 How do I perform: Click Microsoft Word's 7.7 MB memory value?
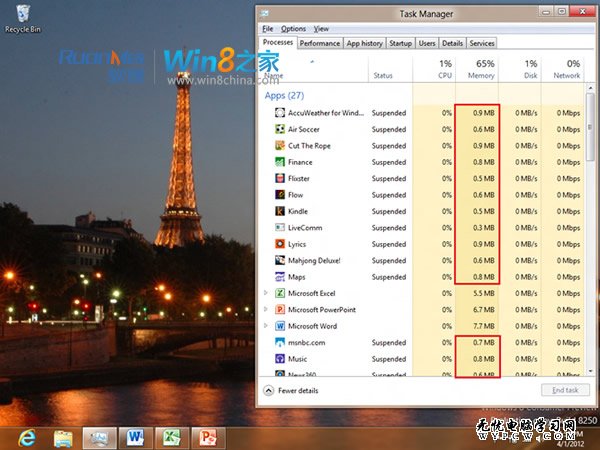[x=484, y=326]
